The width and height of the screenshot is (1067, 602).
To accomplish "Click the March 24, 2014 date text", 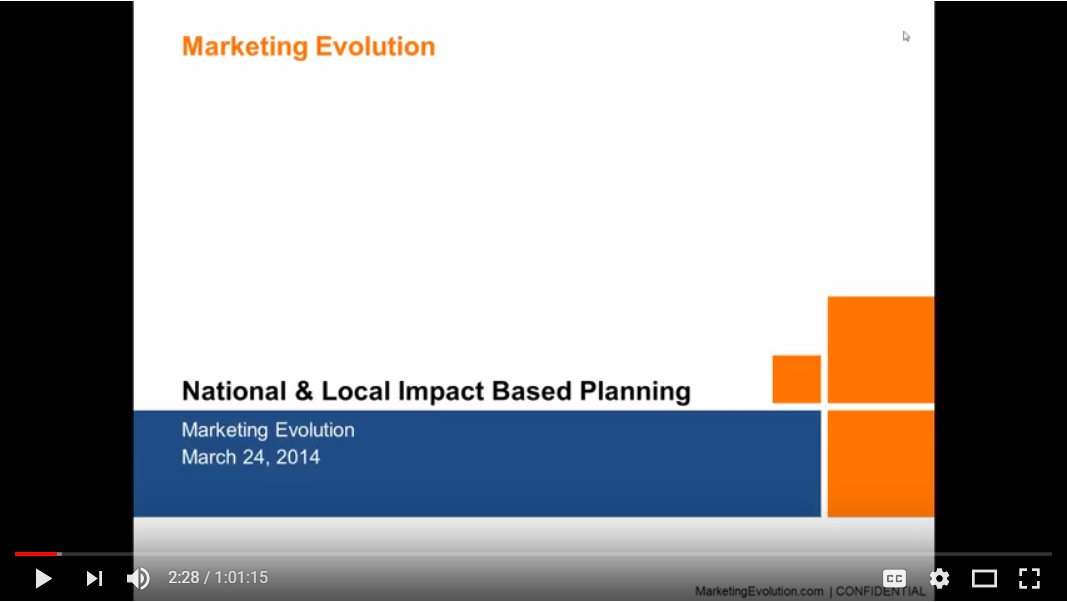I will tap(250, 458).
